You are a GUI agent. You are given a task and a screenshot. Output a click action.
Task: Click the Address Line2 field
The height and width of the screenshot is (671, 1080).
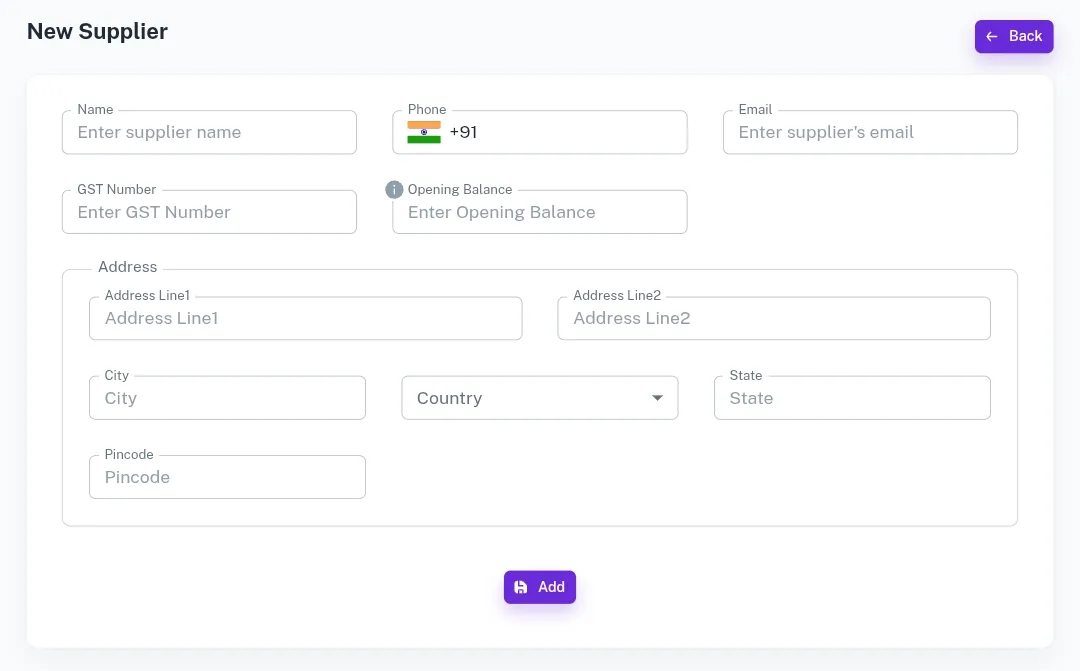[774, 318]
